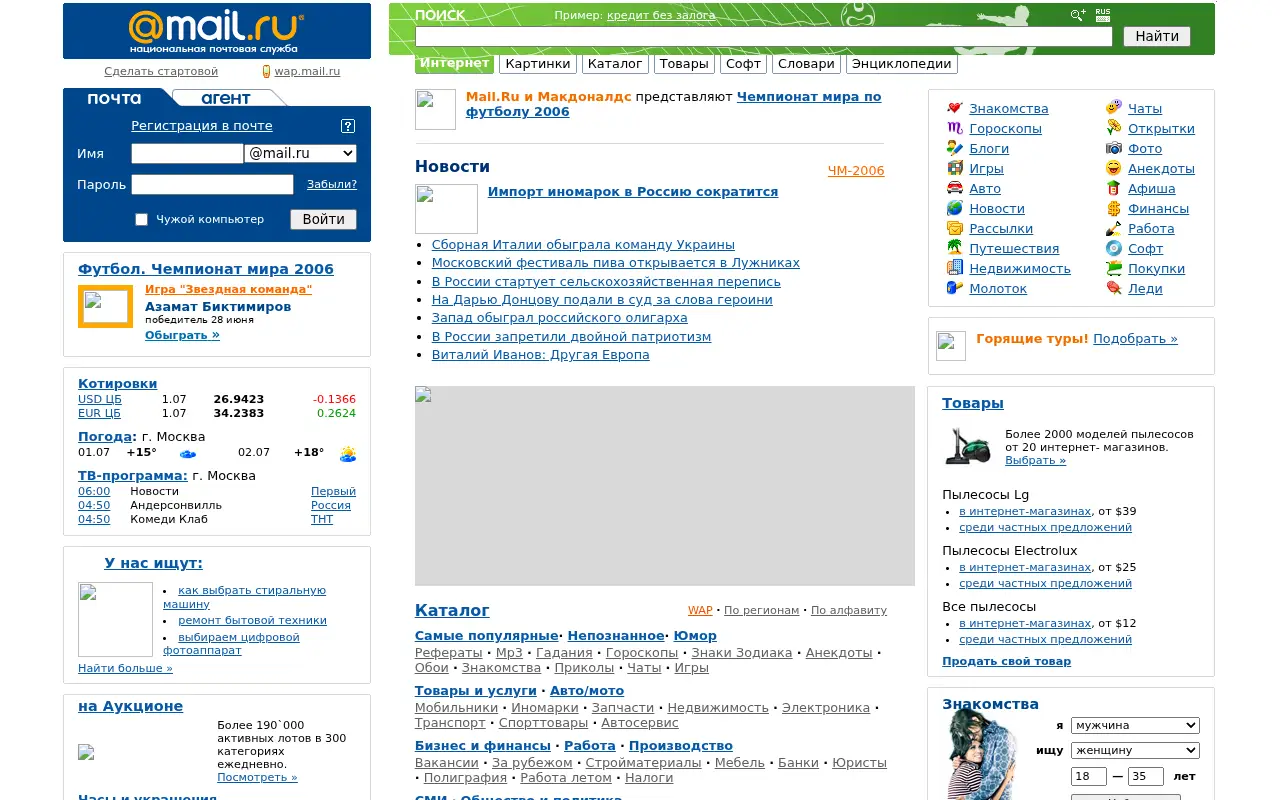Screen dimensions: 1280x800
Task: Click the minimum age field showing 18
Action: click(x=1089, y=776)
